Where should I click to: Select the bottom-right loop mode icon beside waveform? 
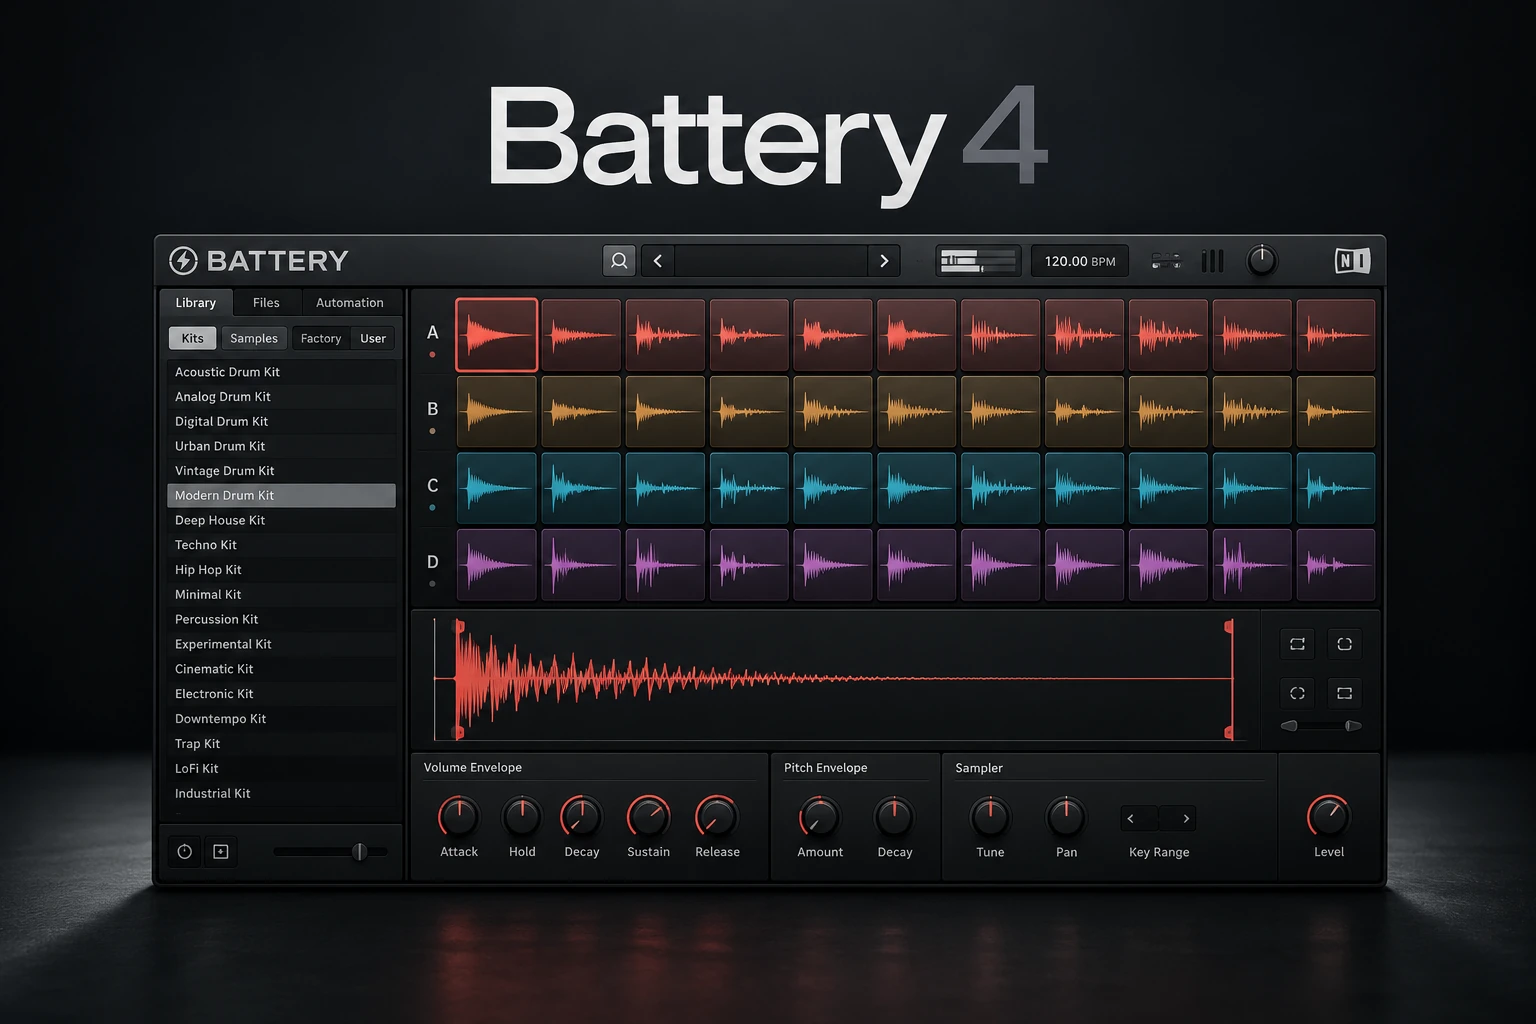[1344, 693]
